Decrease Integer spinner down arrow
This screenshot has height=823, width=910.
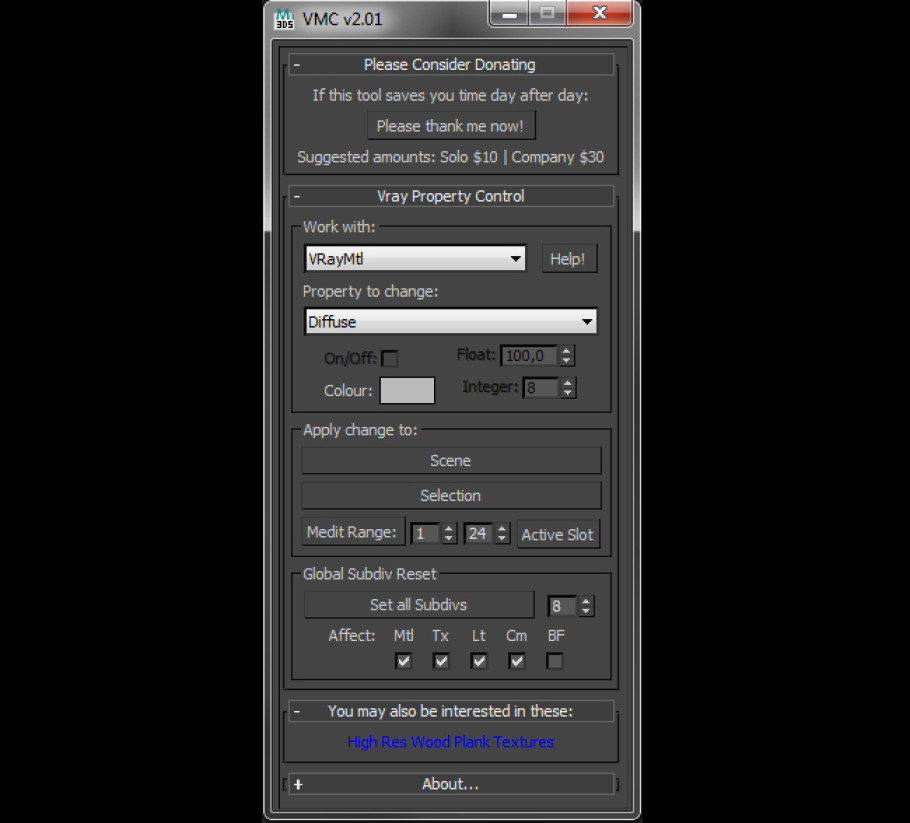tap(568, 393)
